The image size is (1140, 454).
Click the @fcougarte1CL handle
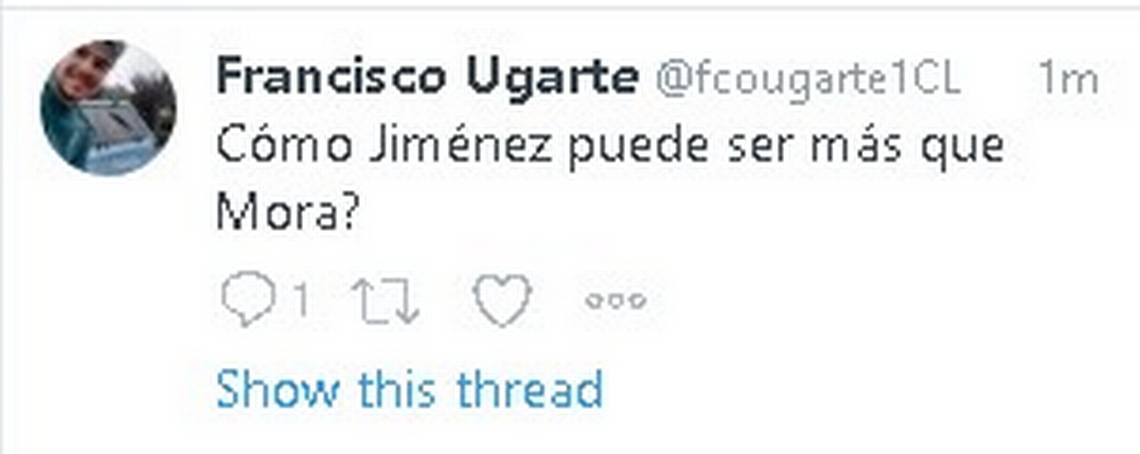(x=808, y=78)
